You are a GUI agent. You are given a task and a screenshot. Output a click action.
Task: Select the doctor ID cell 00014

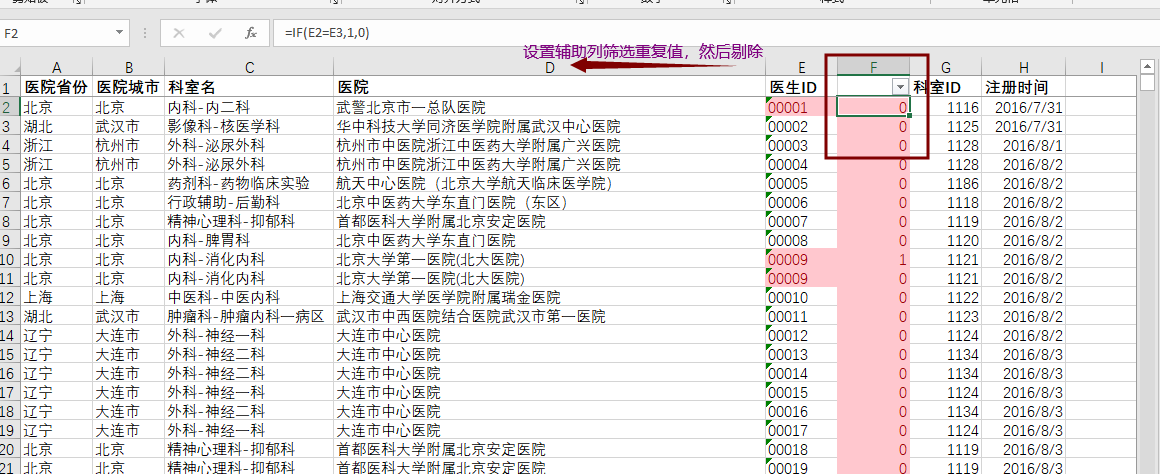802,373
